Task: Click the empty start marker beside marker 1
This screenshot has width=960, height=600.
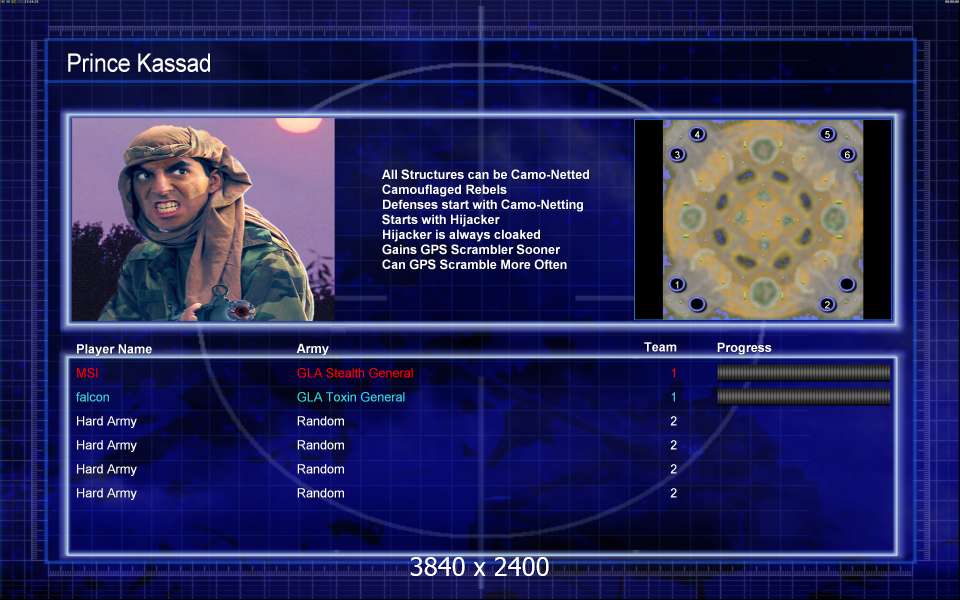Action: [697, 304]
